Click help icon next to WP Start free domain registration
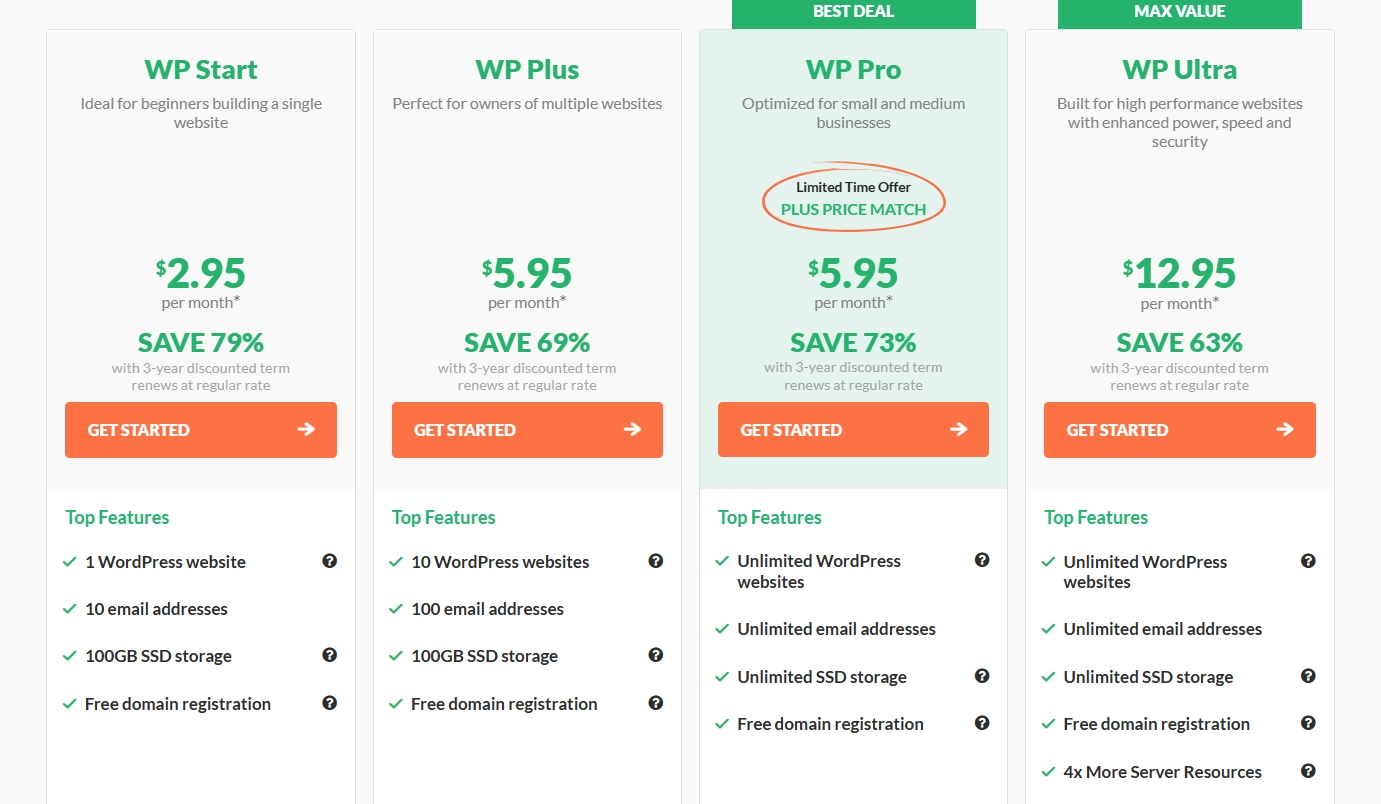Viewport: 1381px width, 804px height. pyautogui.click(x=329, y=703)
